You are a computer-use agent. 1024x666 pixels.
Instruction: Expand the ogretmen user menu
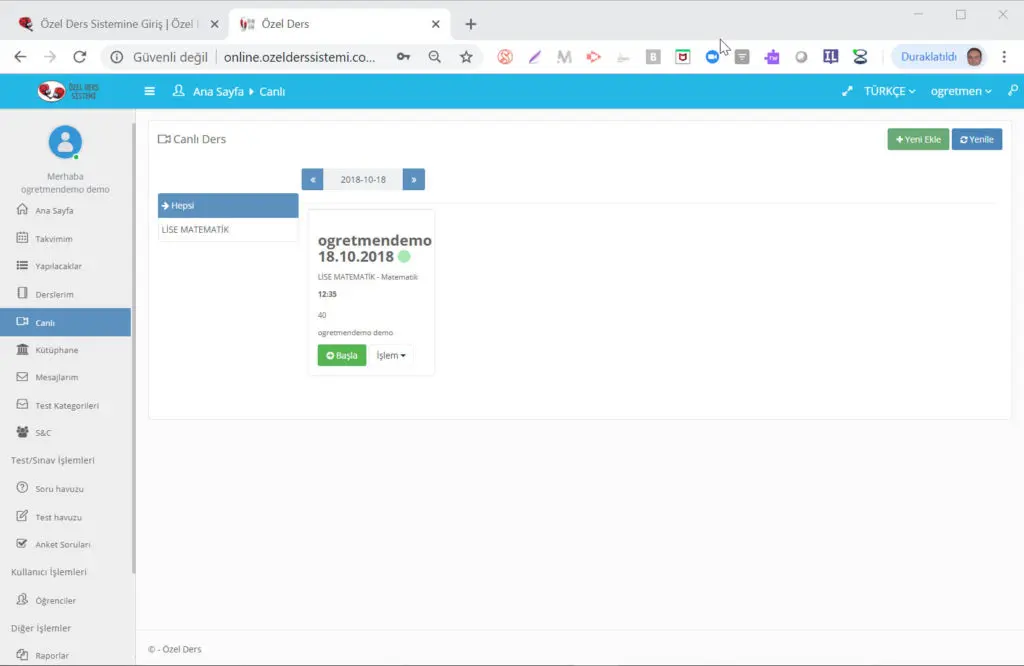pos(960,91)
